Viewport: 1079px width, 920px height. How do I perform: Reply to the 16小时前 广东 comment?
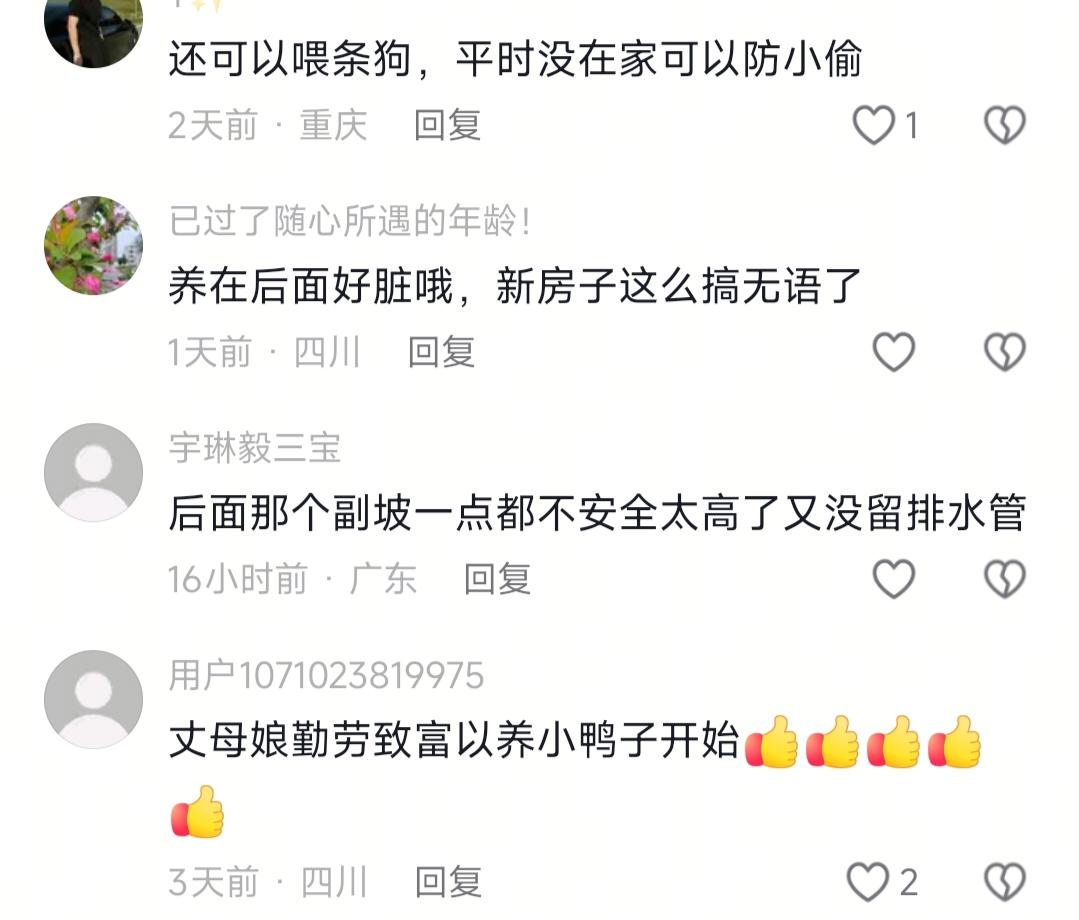coord(498,578)
